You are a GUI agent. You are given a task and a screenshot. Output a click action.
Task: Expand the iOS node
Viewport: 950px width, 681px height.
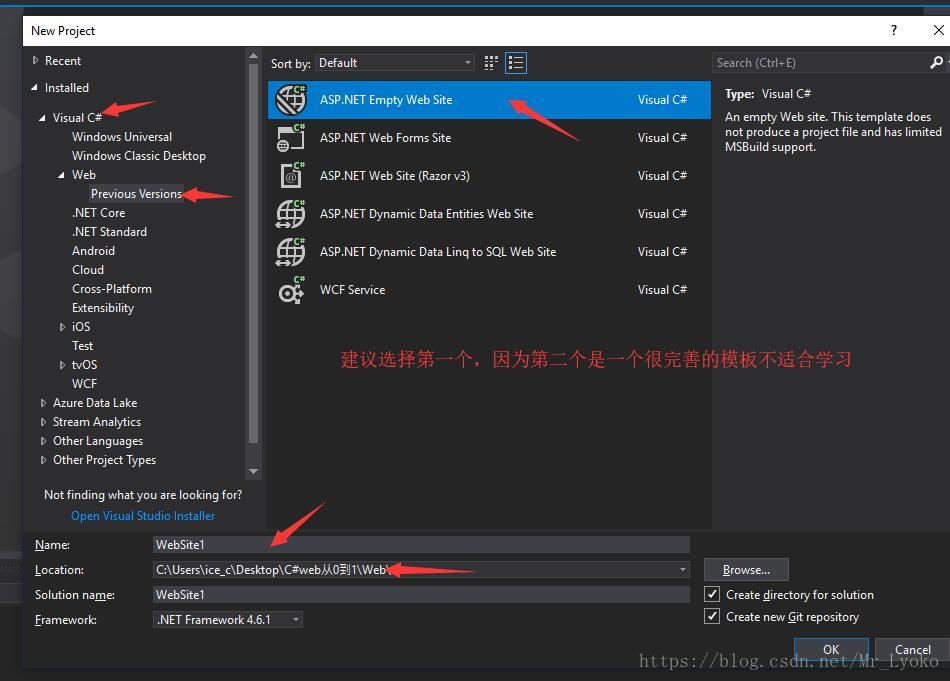[62, 327]
